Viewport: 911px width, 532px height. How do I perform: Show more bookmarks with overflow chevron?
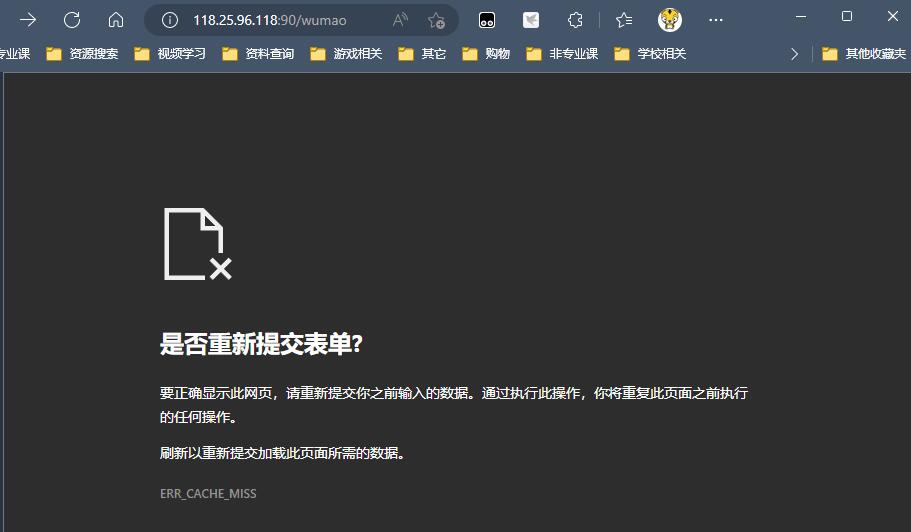[x=794, y=54]
